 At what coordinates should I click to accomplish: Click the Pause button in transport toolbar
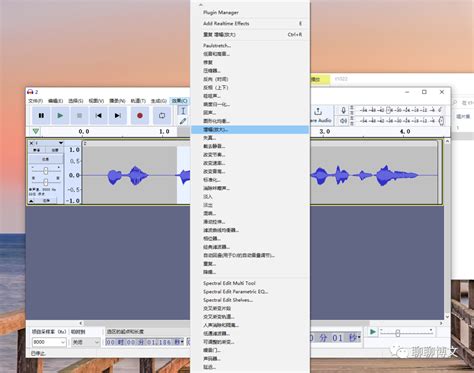[41, 116]
